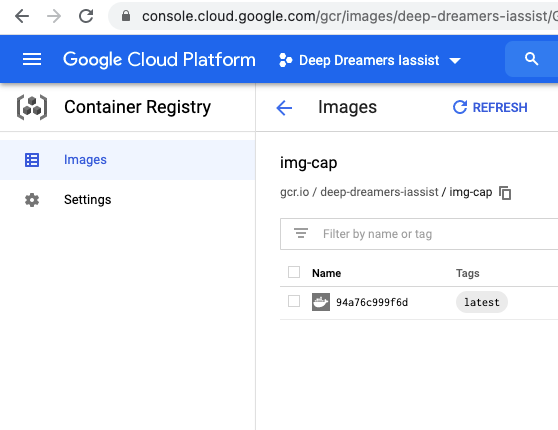Click the Tags column header

point(468,273)
